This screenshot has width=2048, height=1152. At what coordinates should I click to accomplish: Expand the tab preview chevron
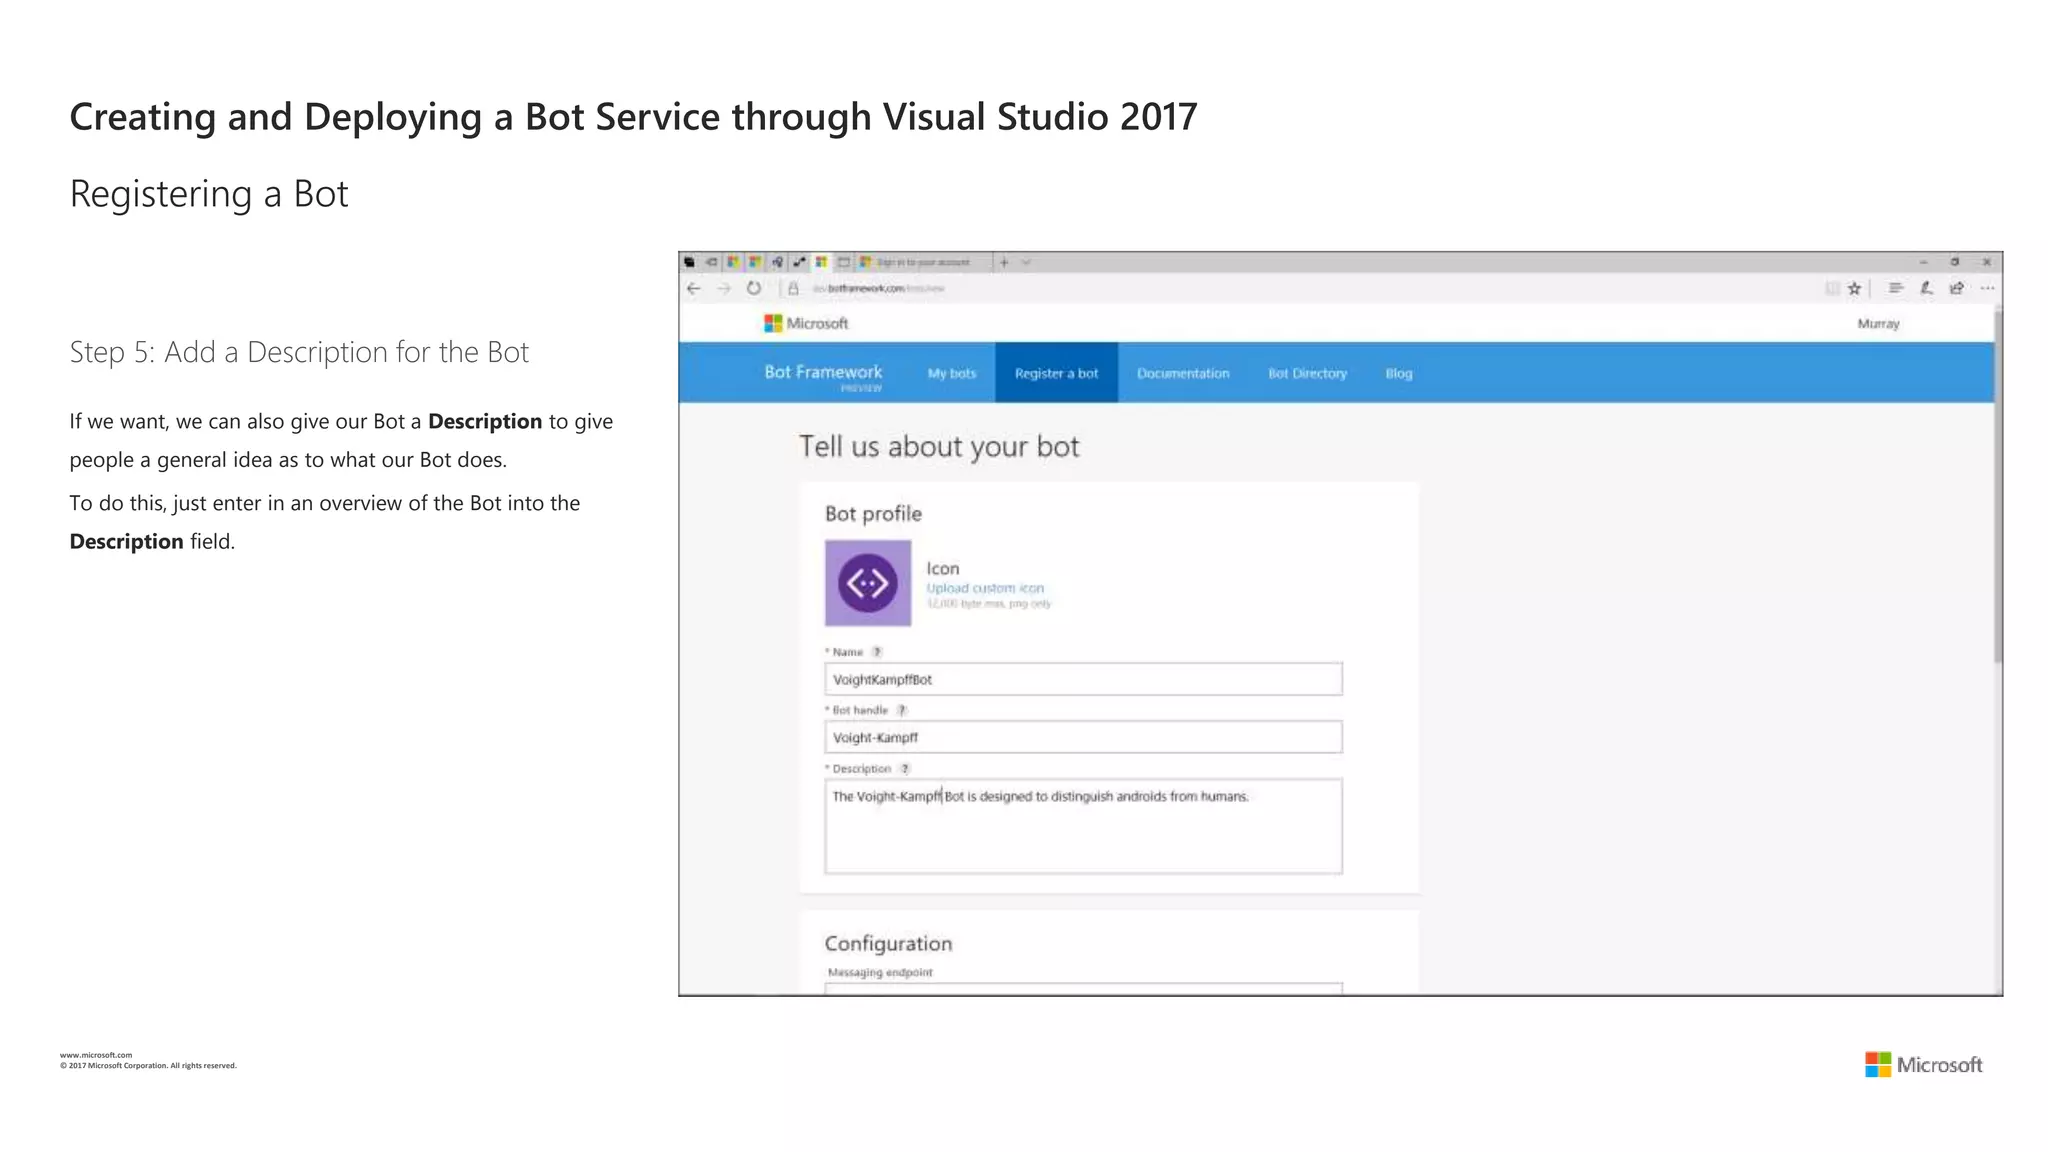tap(1026, 262)
